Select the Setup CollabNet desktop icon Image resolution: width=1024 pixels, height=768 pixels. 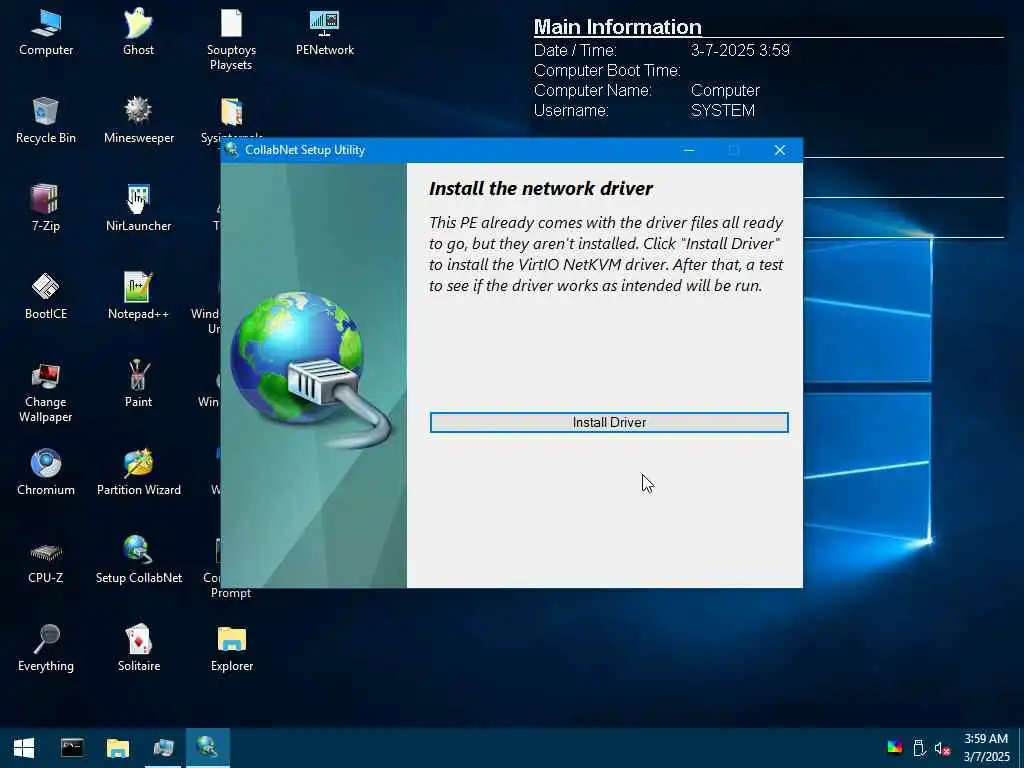tap(138, 561)
